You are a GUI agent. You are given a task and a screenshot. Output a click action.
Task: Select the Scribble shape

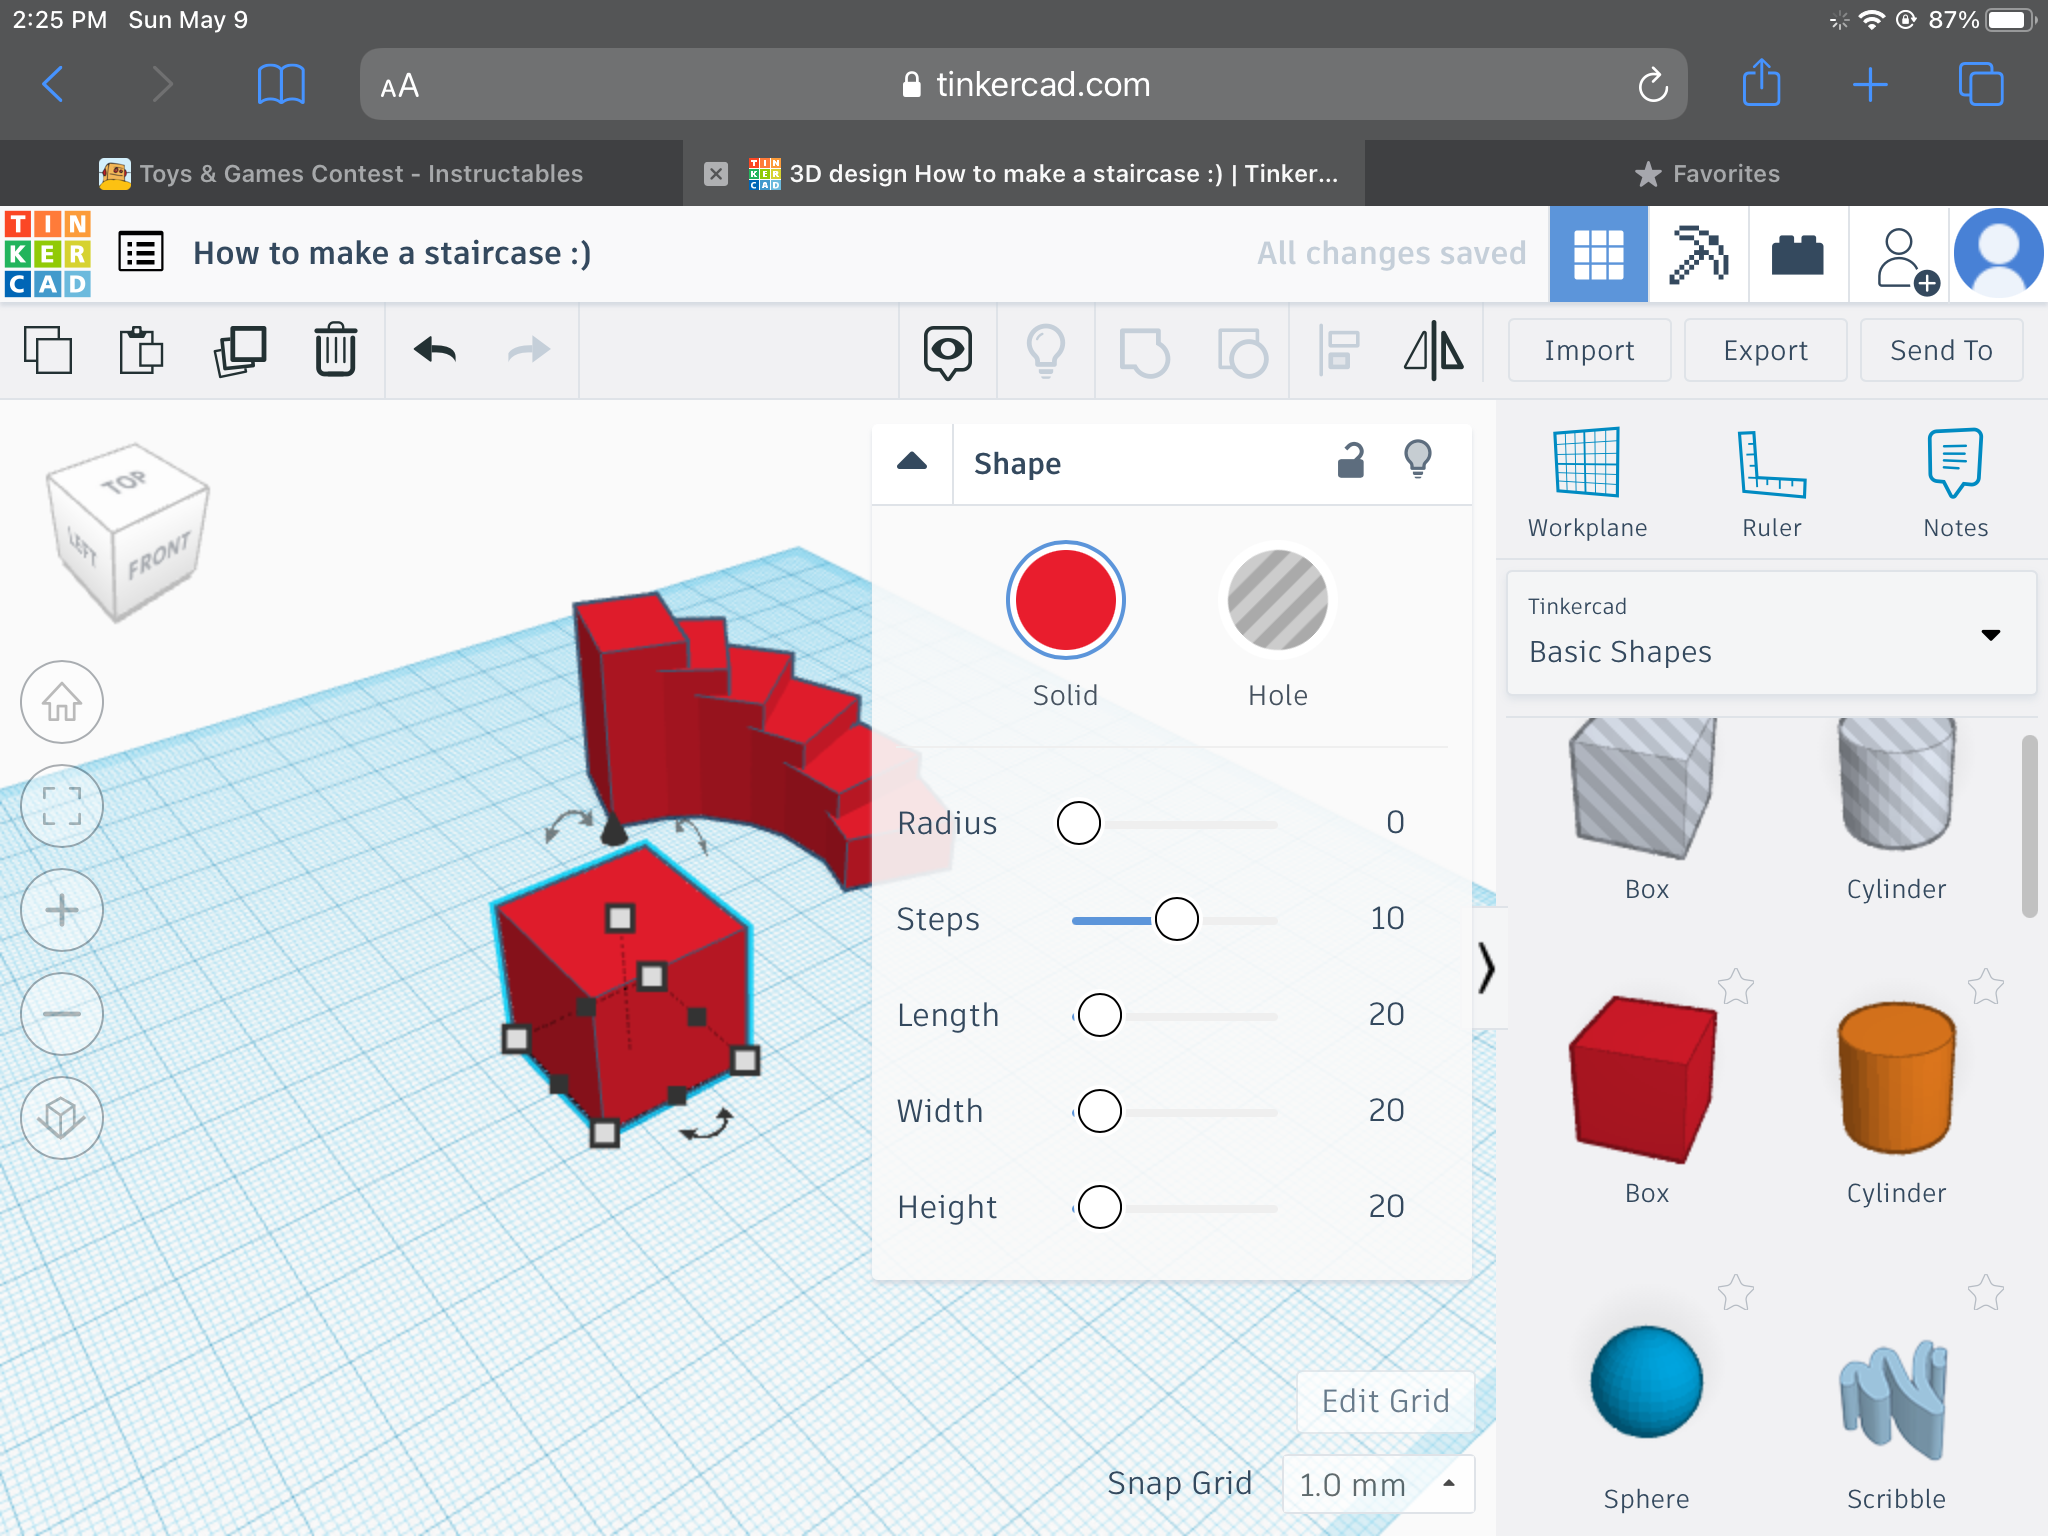1894,1400
